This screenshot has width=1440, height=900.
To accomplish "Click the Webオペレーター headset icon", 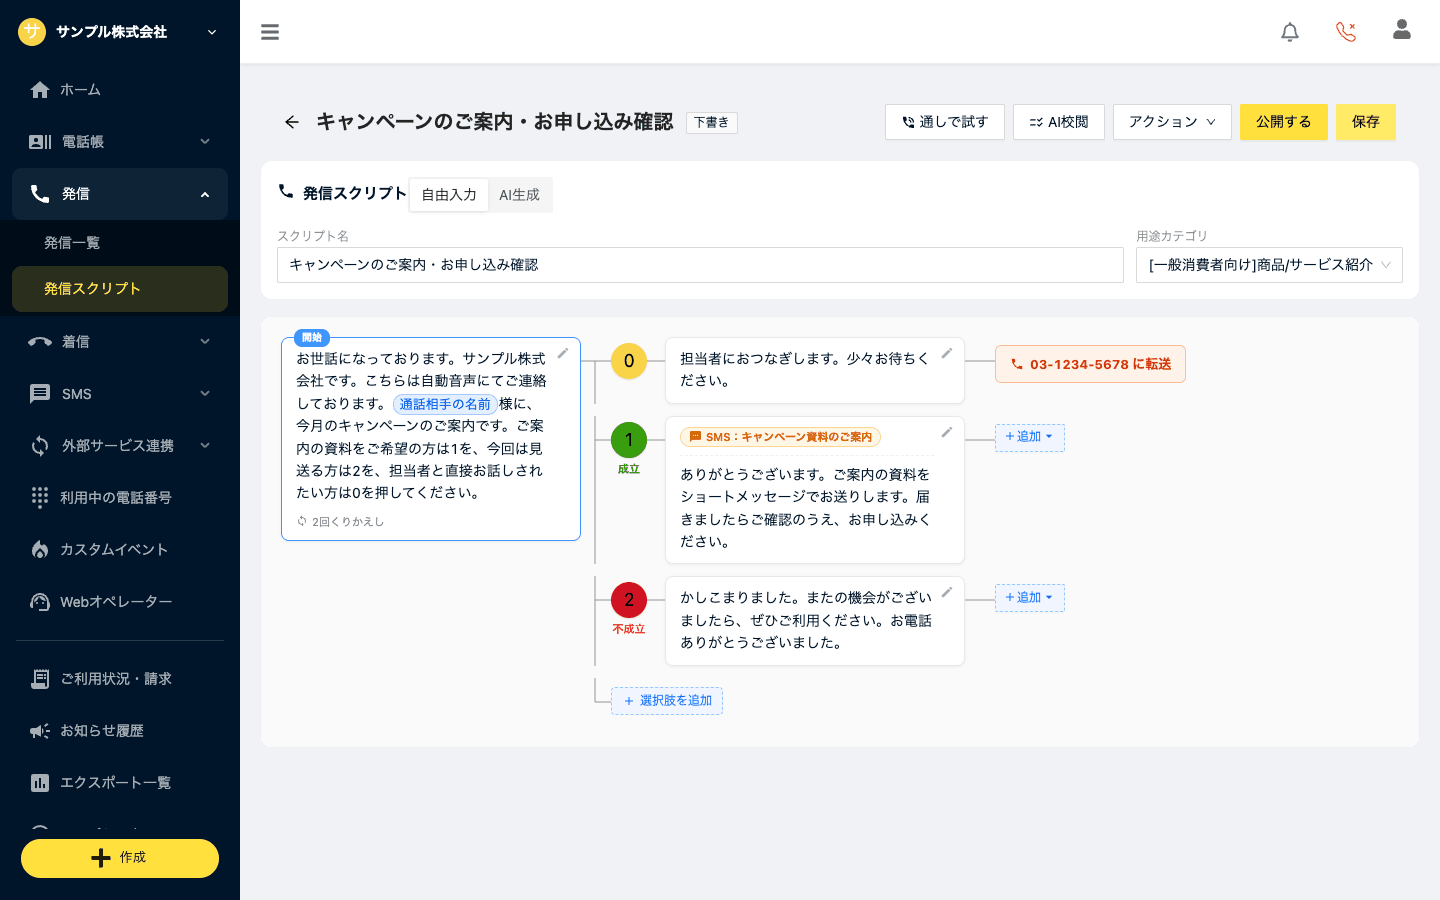I will tap(40, 601).
